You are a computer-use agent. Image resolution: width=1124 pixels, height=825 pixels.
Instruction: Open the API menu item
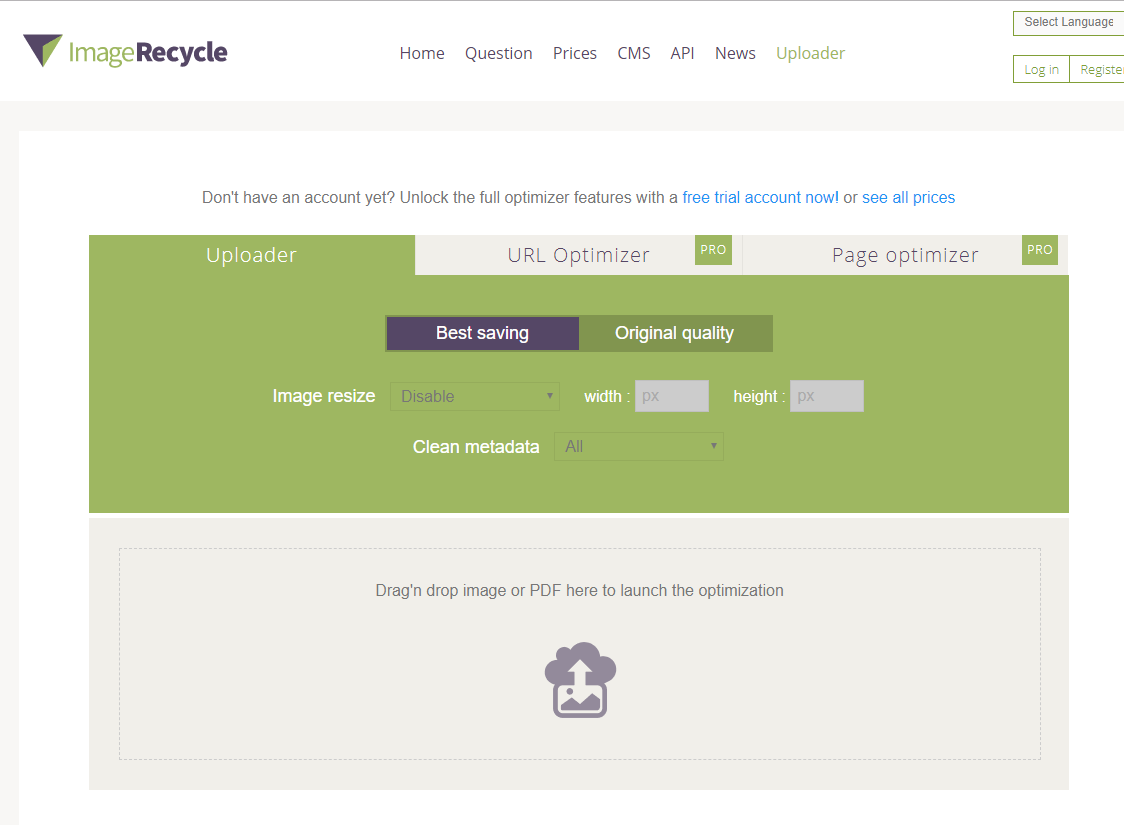tap(682, 54)
